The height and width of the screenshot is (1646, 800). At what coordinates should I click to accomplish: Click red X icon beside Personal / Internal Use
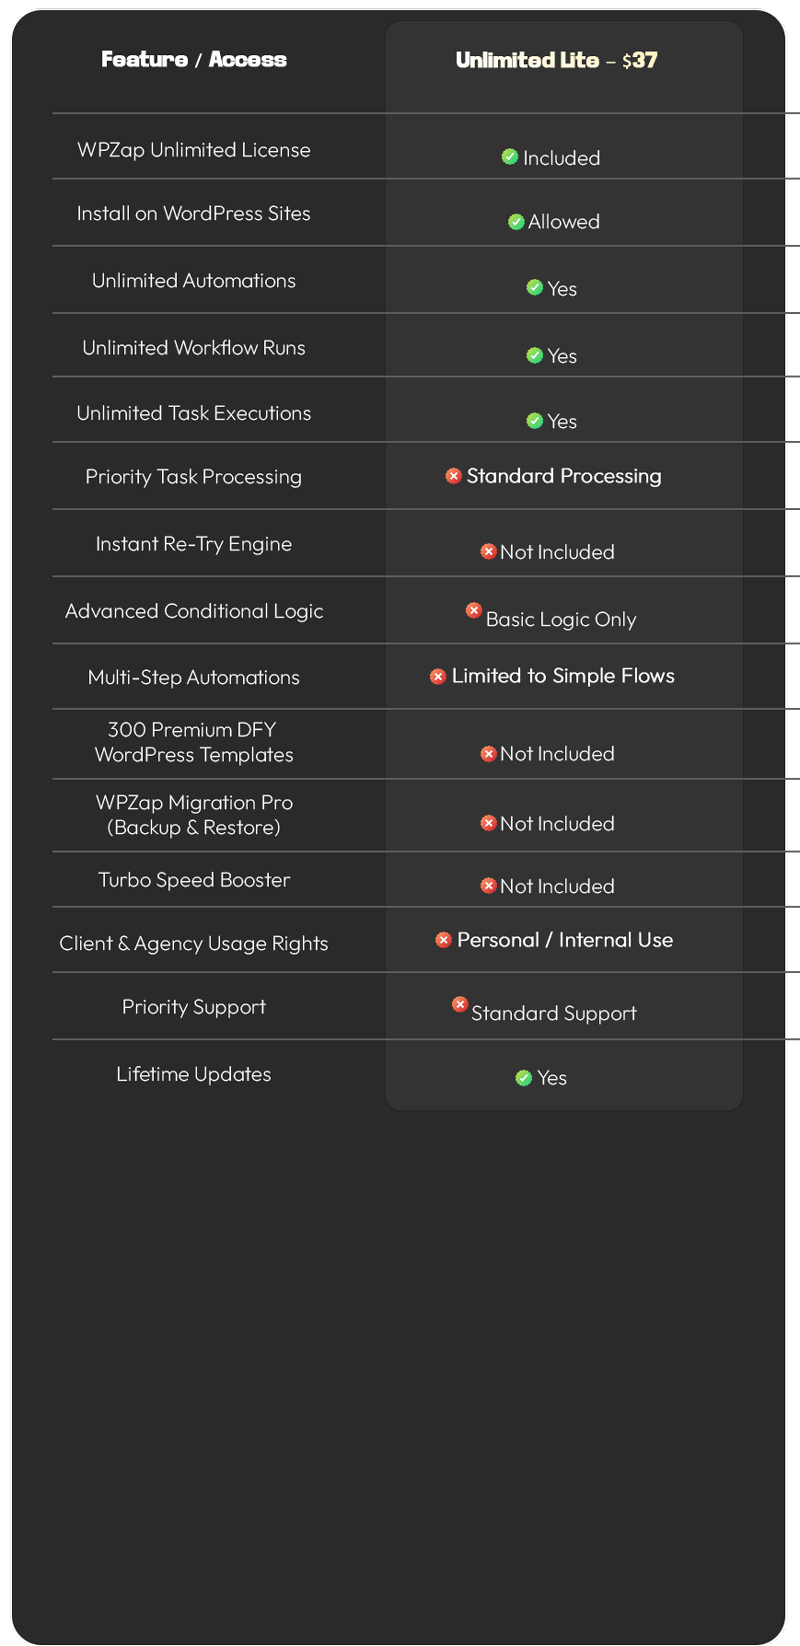pyautogui.click(x=444, y=940)
